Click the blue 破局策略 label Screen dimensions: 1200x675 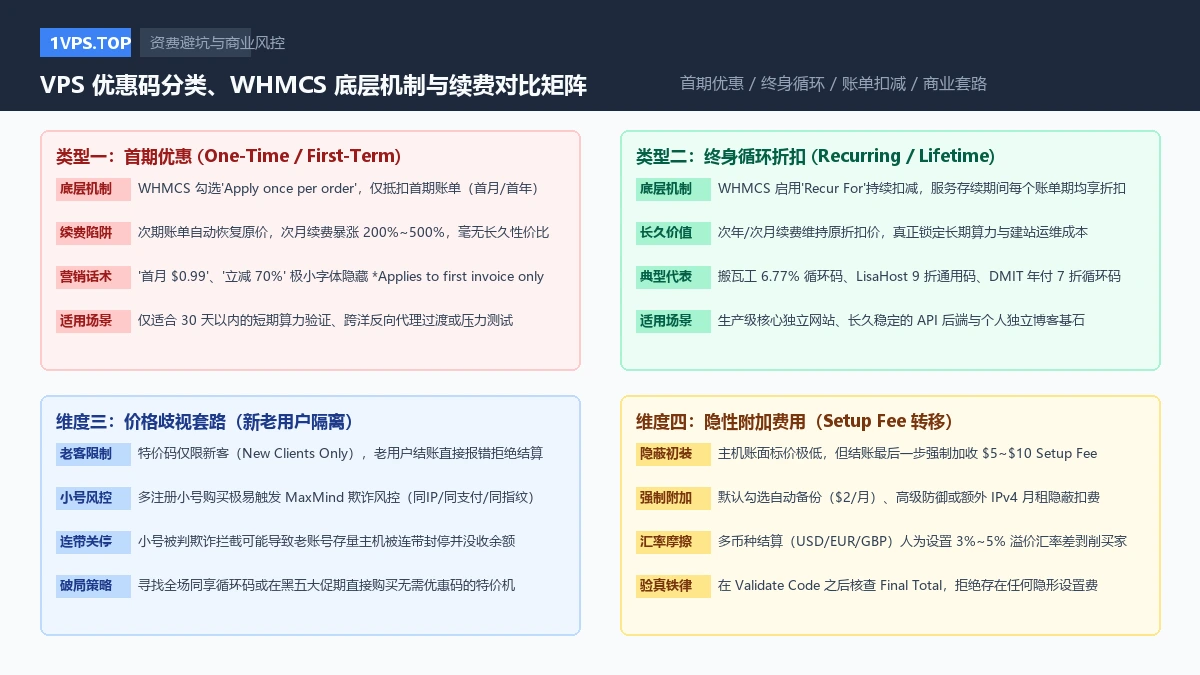tap(93, 585)
